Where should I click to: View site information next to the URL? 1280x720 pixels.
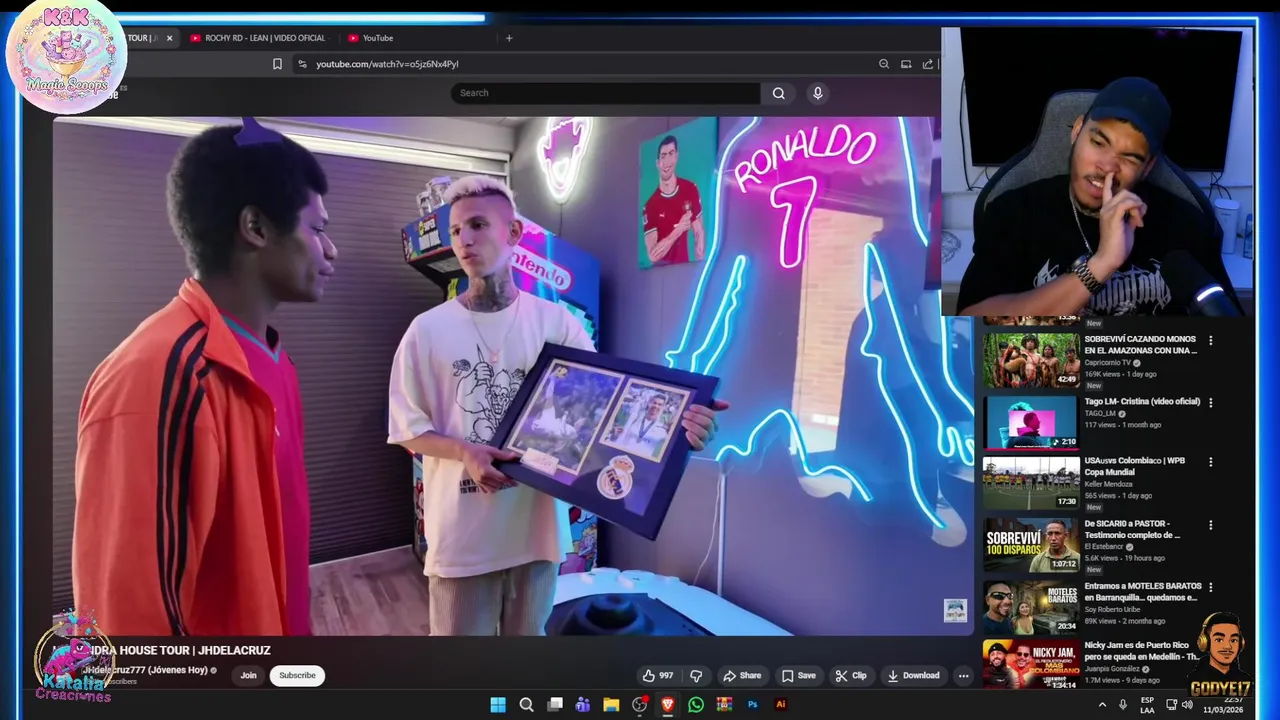[302, 64]
